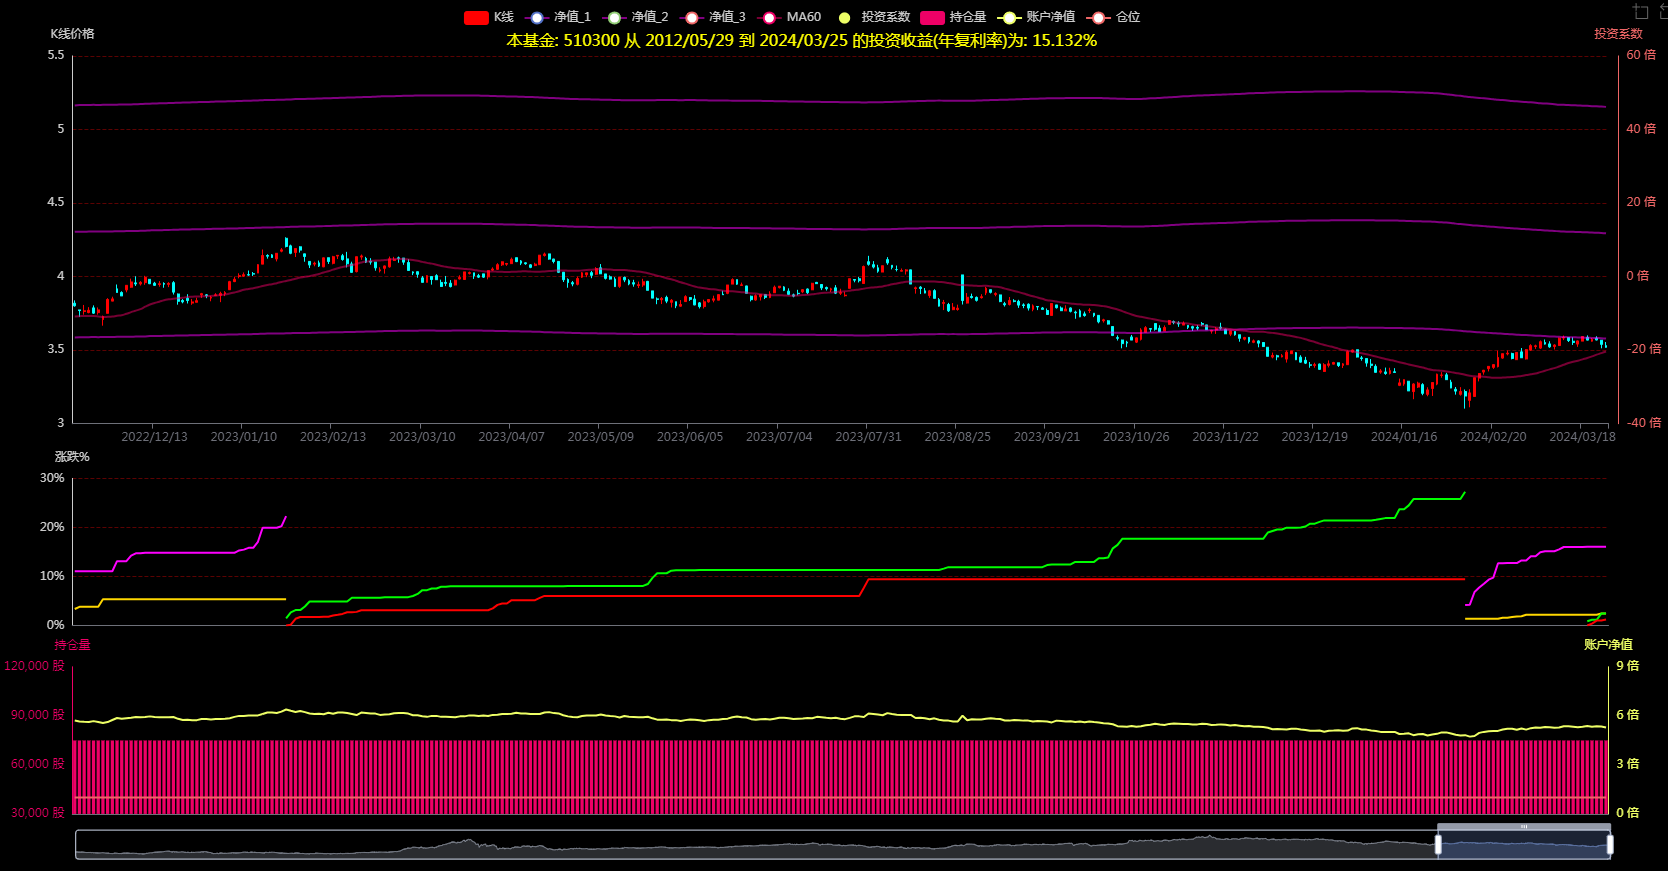
Task: Toggle the K线 series in the legend
Action: (x=488, y=17)
